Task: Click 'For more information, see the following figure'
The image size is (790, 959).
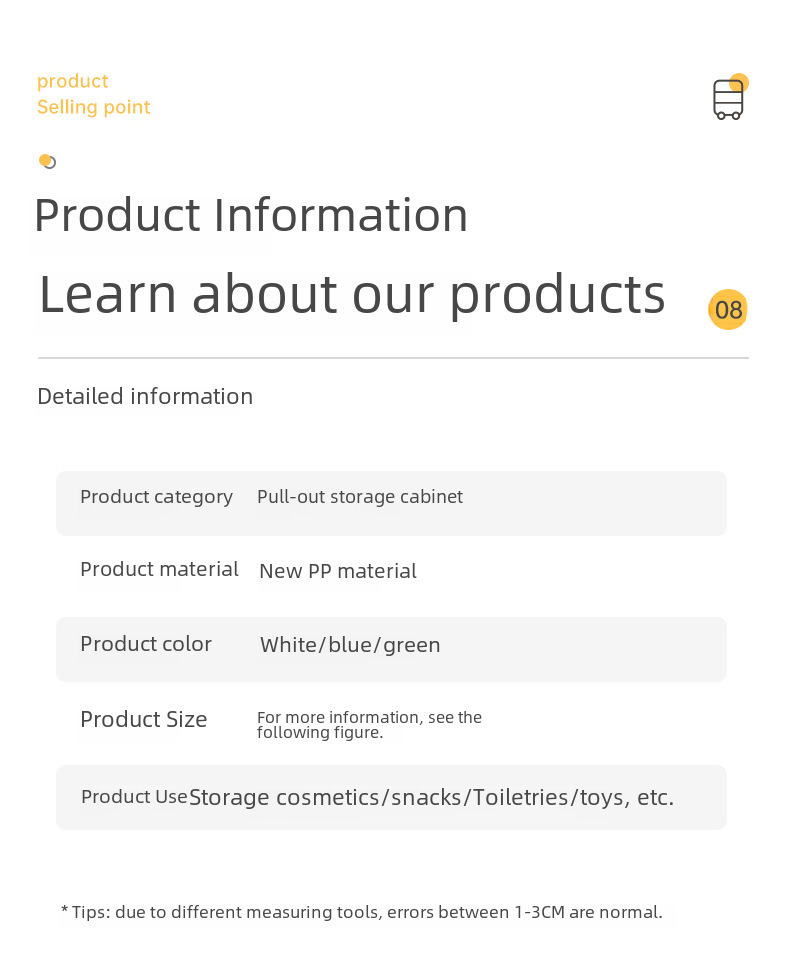Action: [x=369, y=725]
